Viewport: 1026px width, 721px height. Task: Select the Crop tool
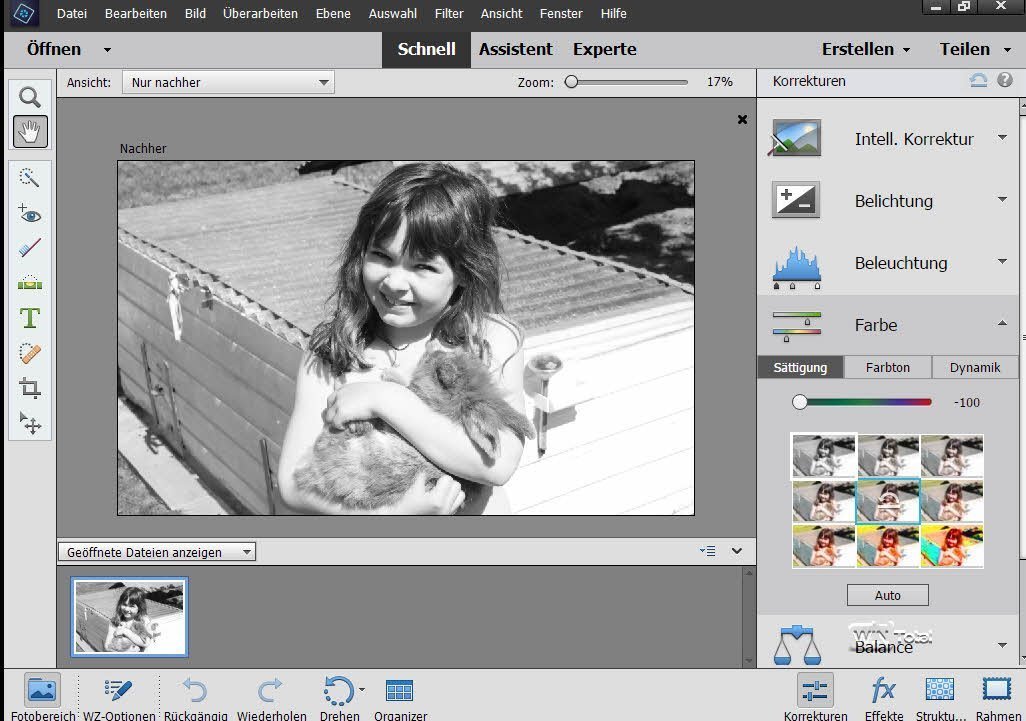[x=30, y=389]
